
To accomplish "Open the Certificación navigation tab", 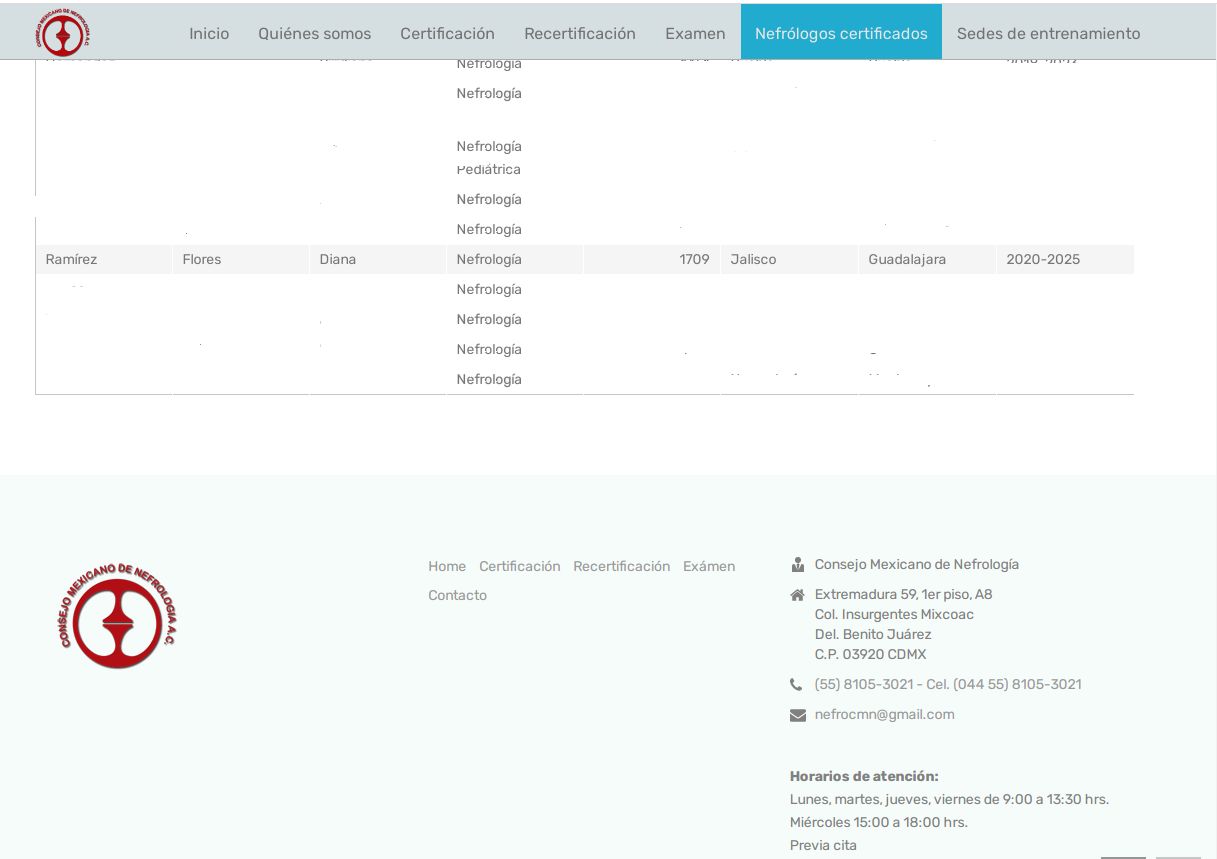I will click(447, 33).
